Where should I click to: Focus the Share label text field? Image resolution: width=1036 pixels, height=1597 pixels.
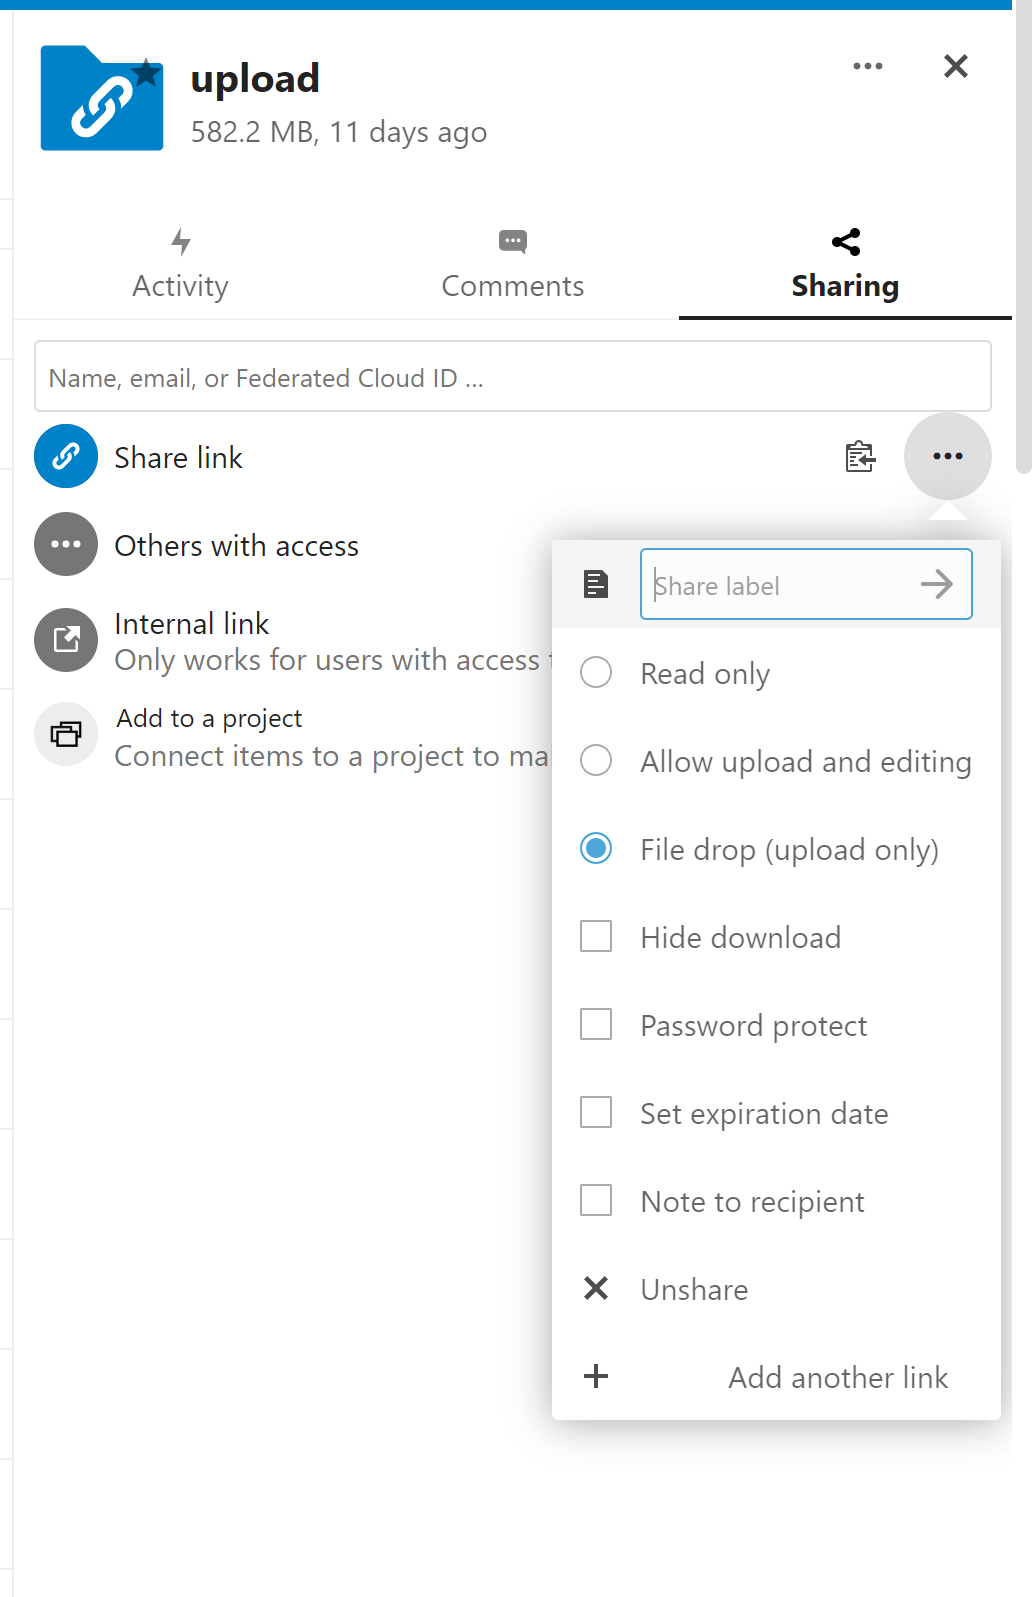[806, 584]
